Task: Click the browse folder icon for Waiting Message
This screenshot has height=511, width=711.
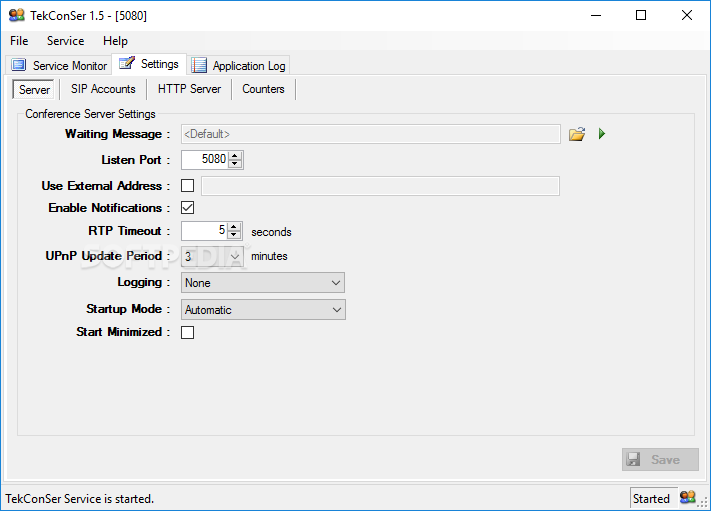Action: pyautogui.click(x=577, y=134)
